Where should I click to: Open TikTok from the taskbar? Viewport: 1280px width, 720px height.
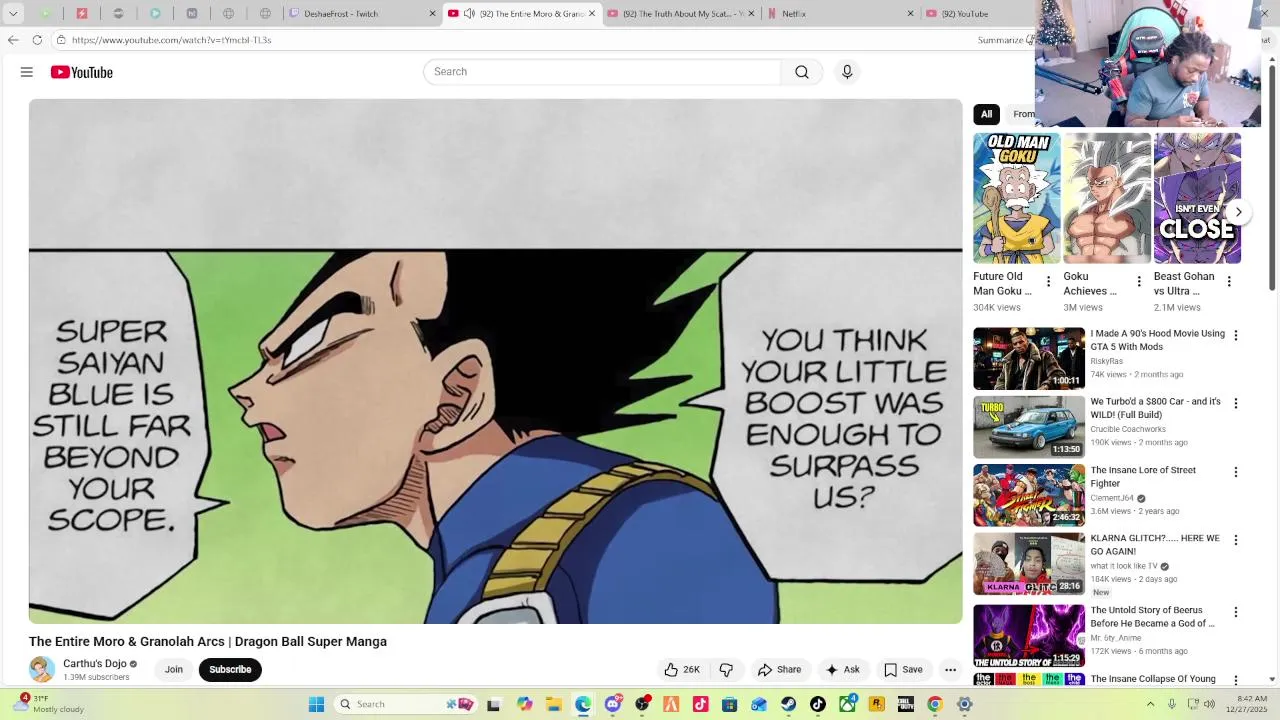click(818, 704)
